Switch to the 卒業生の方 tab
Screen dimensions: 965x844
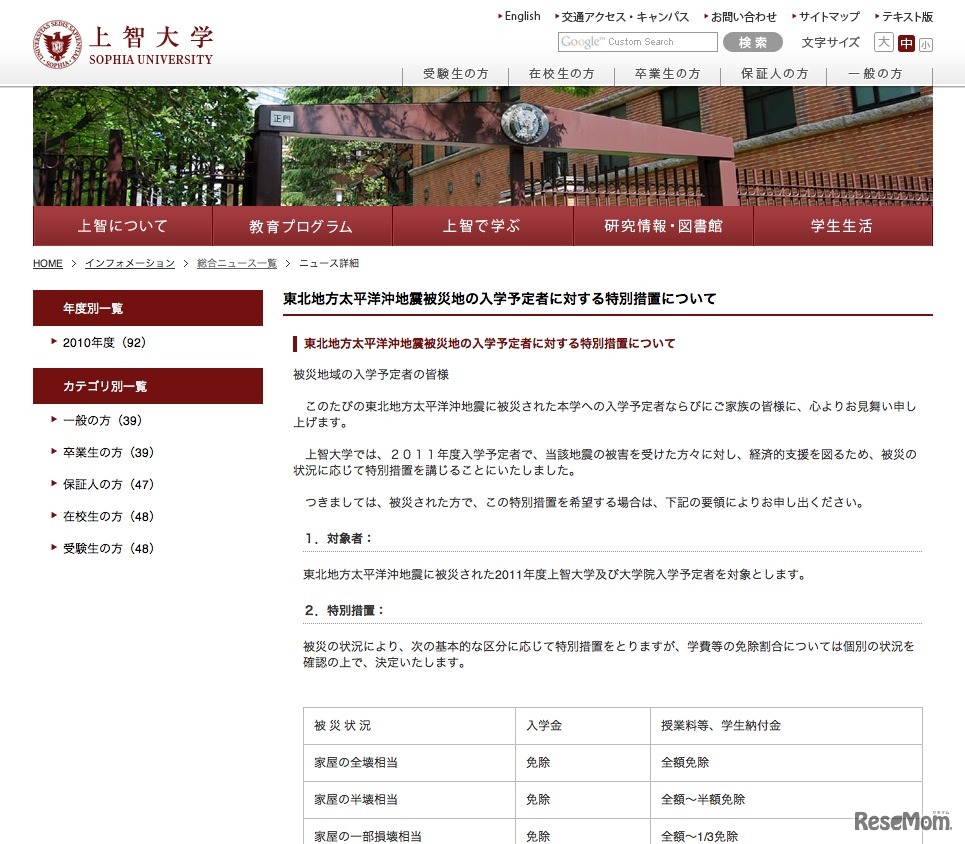(667, 73)
